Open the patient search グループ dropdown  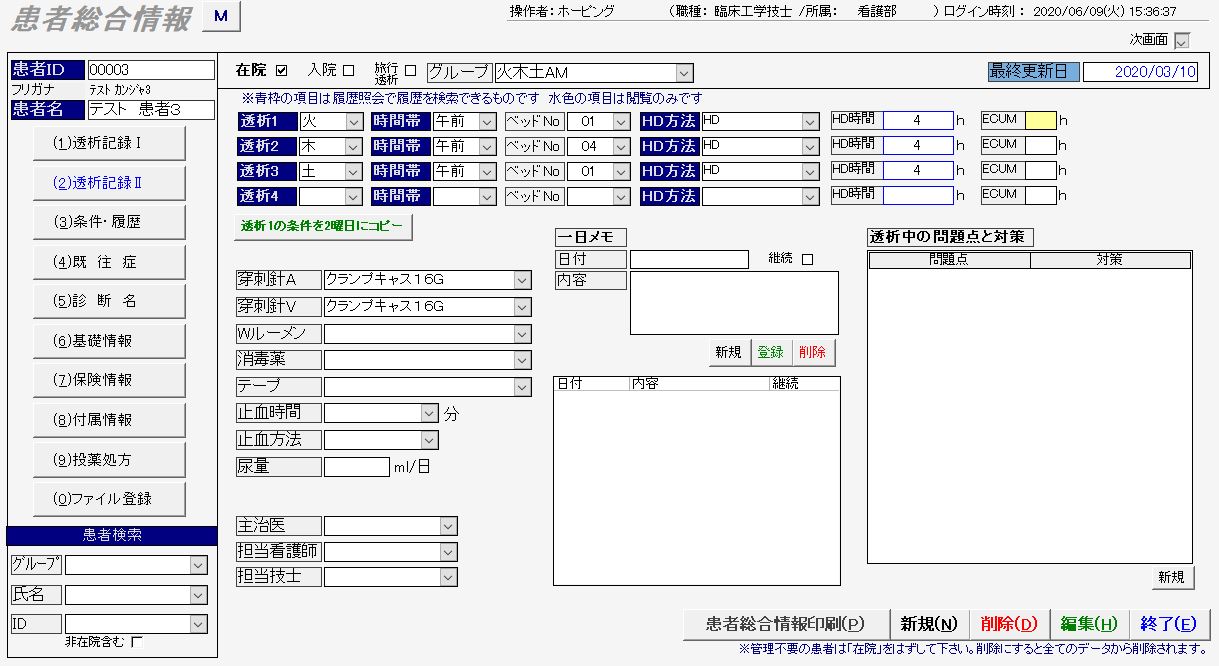point(197,565)
